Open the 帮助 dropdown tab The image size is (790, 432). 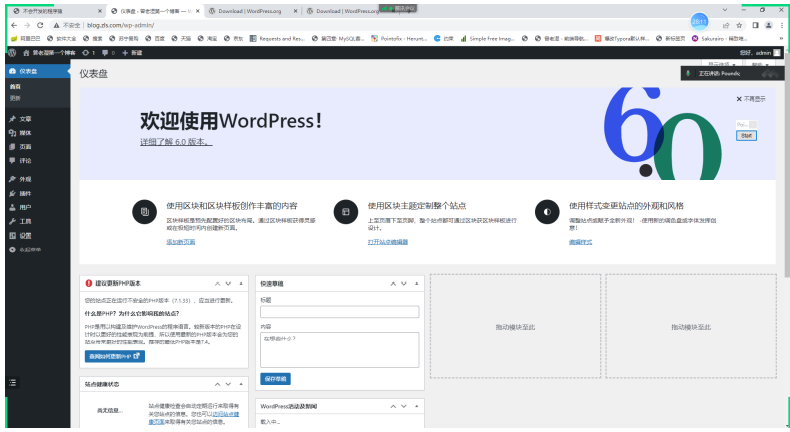click(x=760, y=64)
